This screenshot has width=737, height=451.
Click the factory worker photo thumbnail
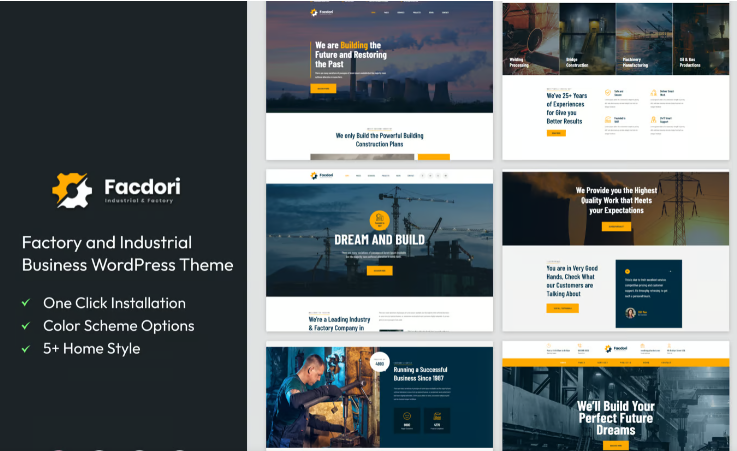pos(323,397)
